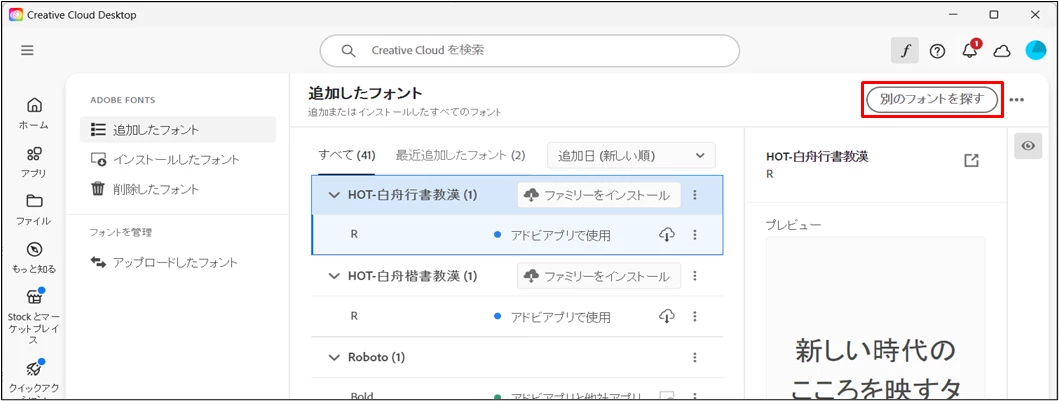Switch to 最近追加したフォント (2) tab

tap(461, 155)
